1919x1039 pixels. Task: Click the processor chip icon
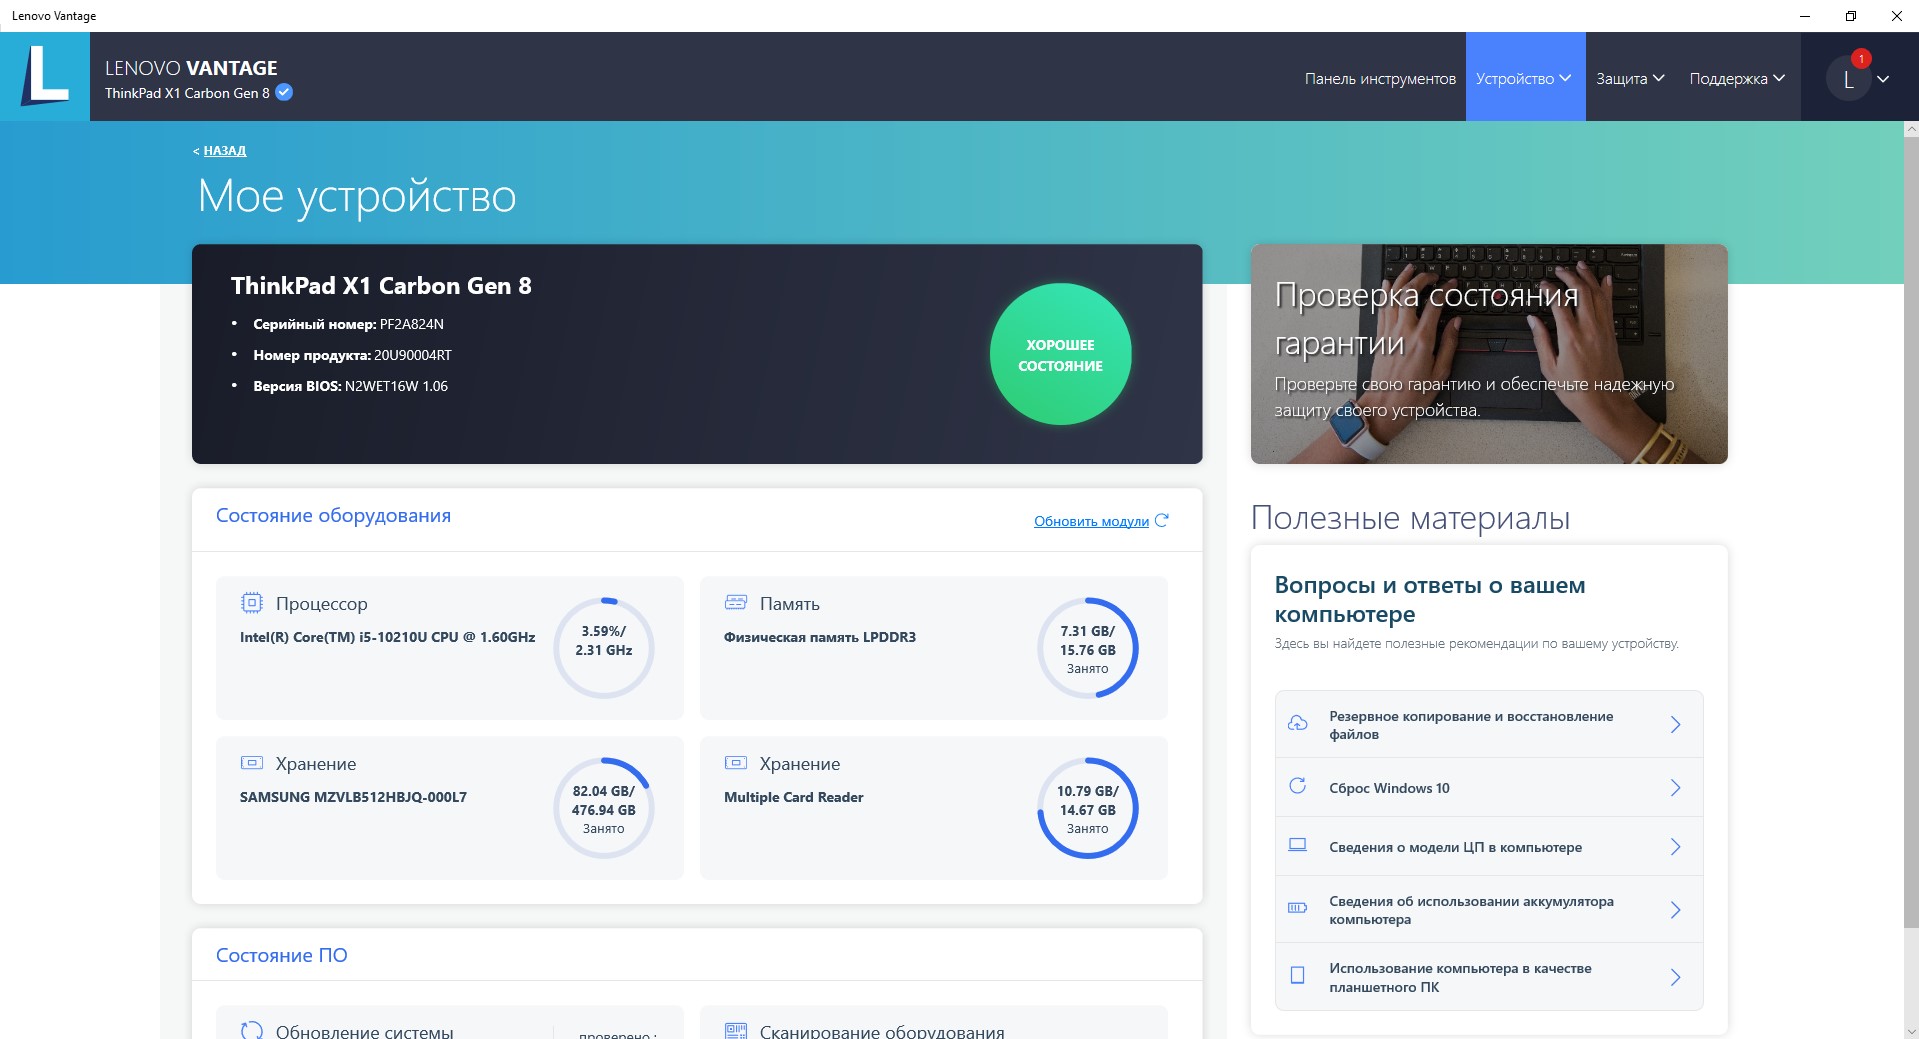251,603
